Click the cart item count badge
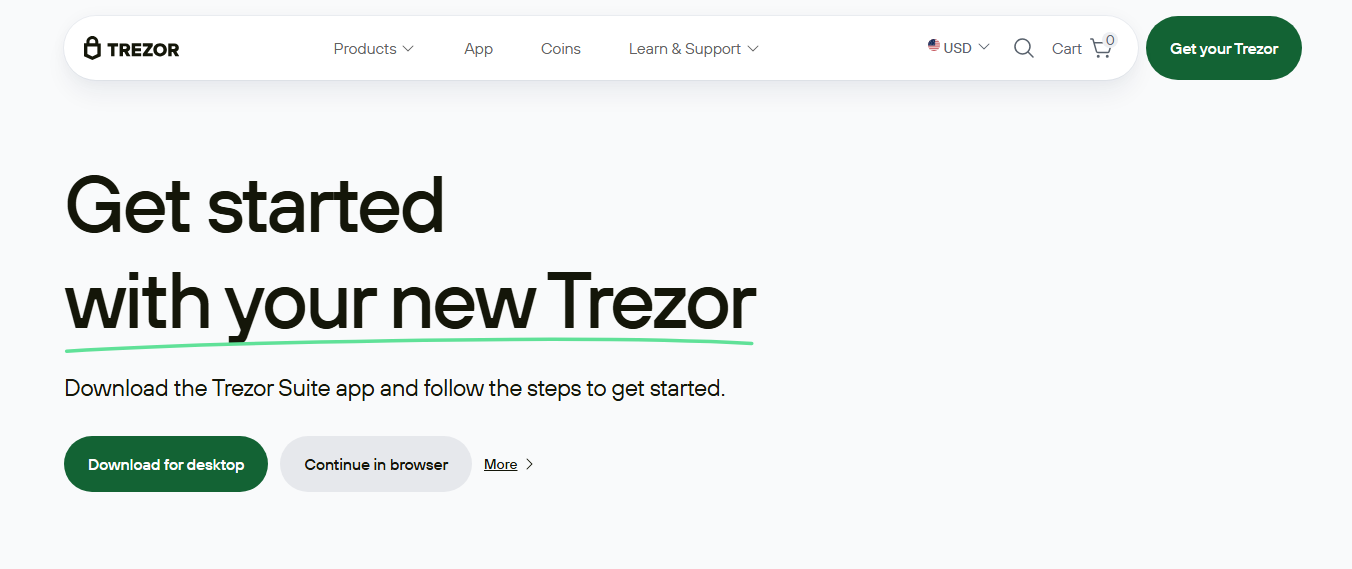 click(x=1110, y=40)
